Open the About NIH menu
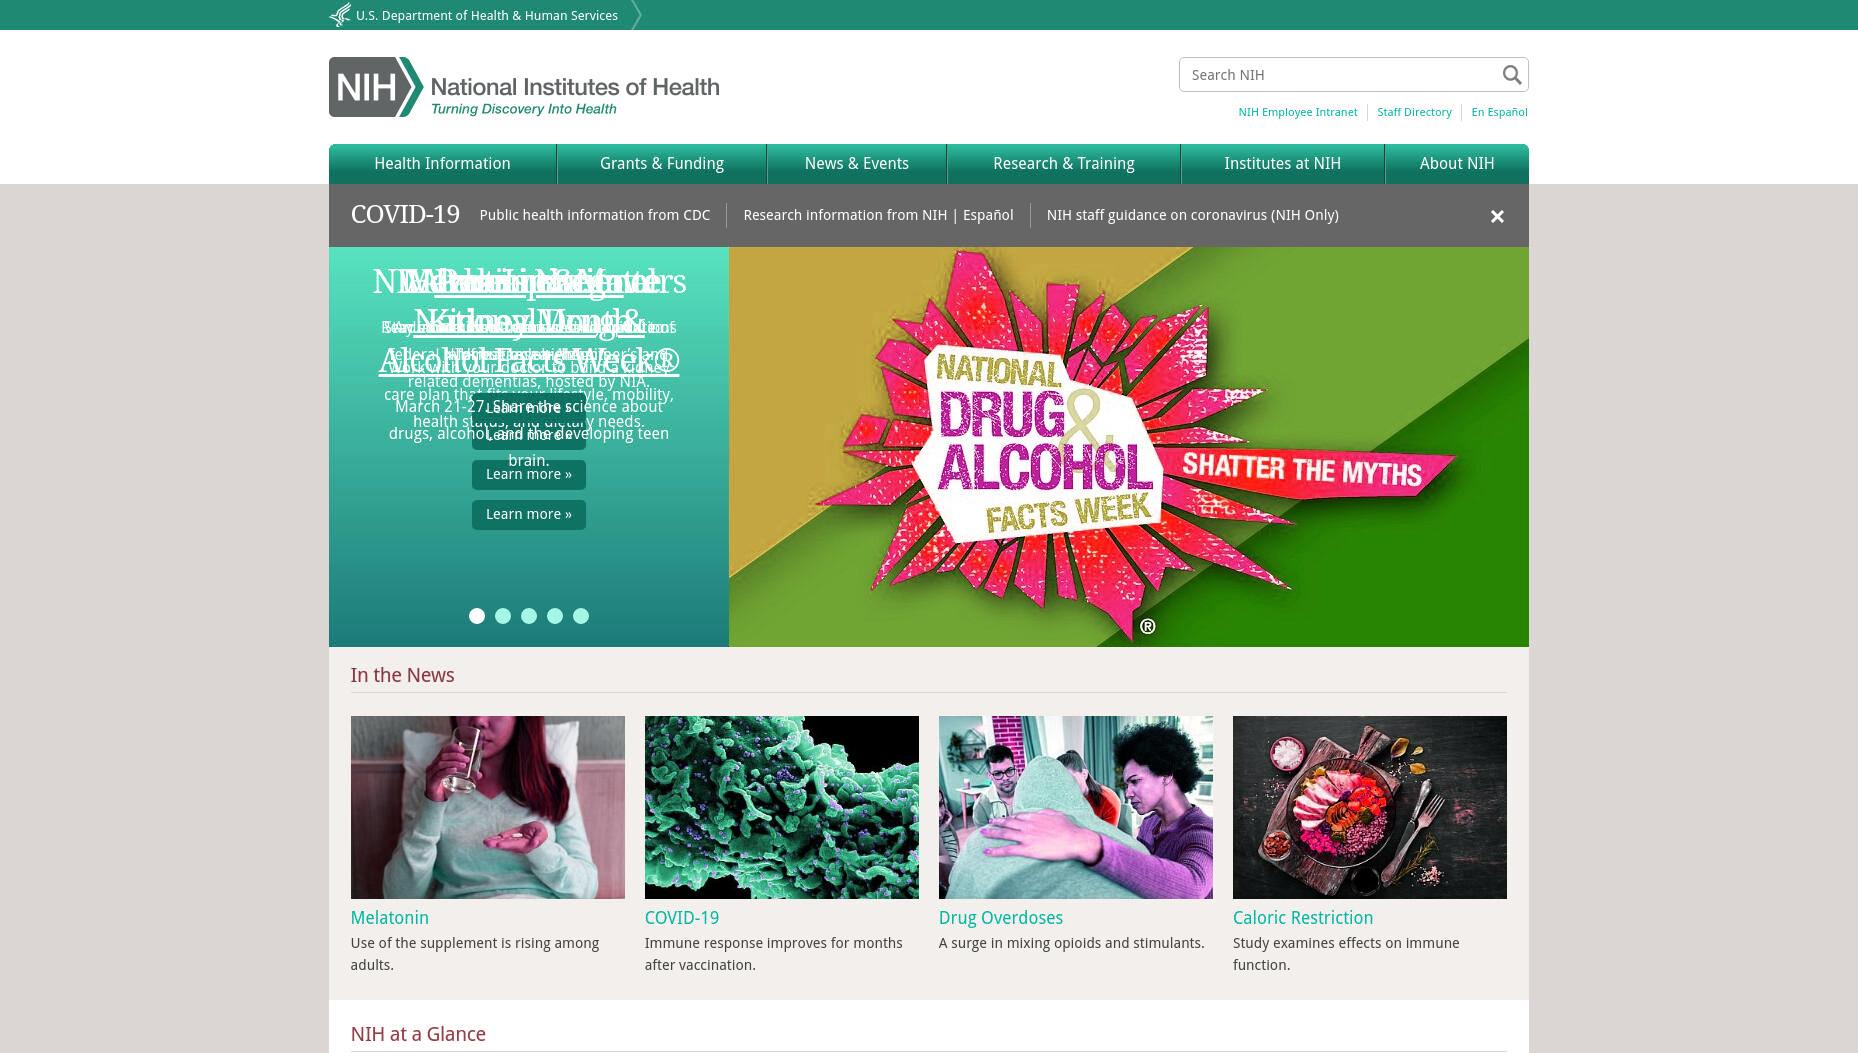The width and height of the screenshot is (1858, 1053). tap(1457, 164)
